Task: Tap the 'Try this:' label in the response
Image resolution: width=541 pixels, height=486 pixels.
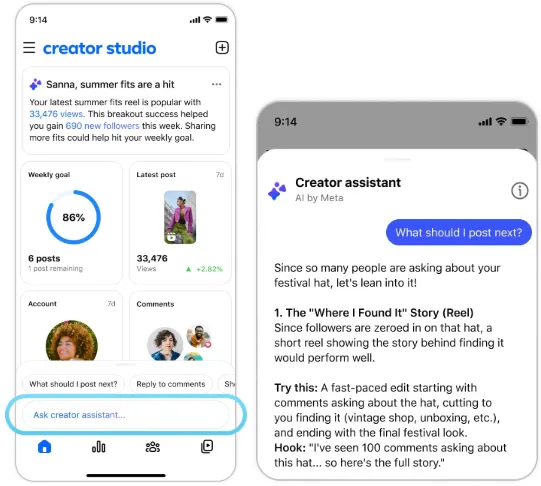Action: [296, 388]
